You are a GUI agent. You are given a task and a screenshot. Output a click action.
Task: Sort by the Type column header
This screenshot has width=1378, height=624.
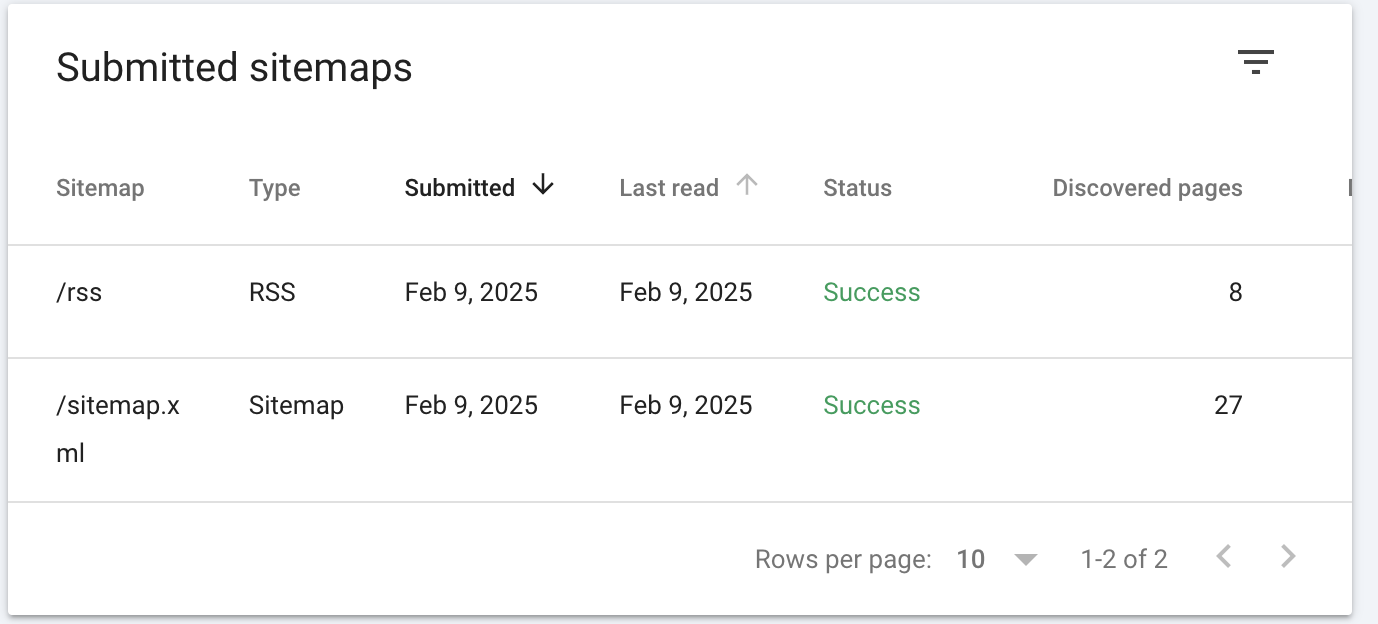point(274,188)
